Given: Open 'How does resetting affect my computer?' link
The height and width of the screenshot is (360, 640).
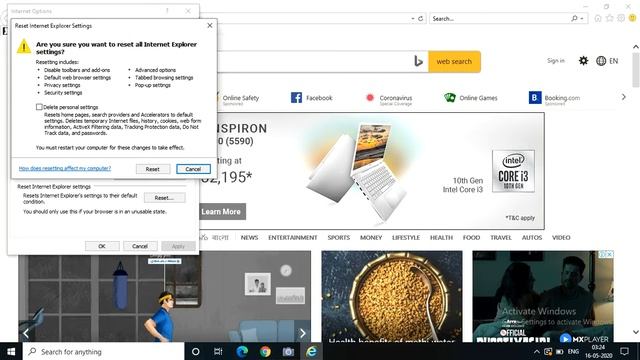Looking at the screenshot, I should (65, 168).
